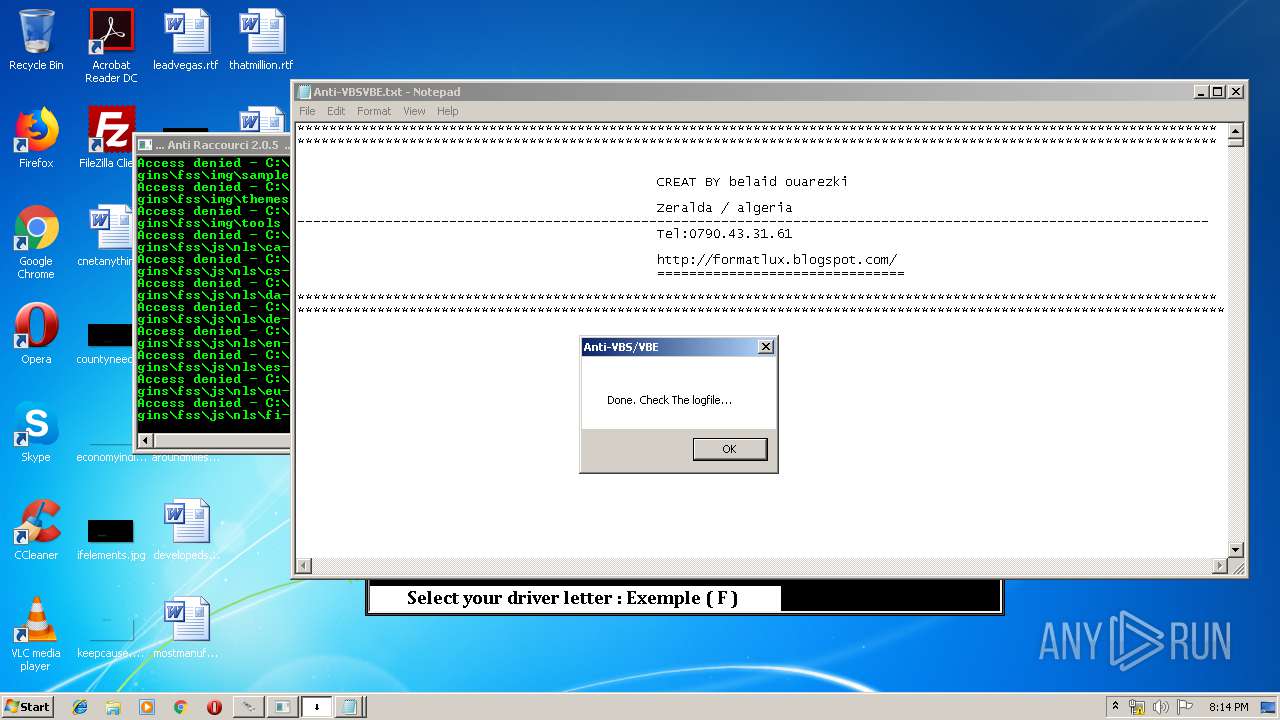Click Notepad horizontal scrollbar left arrow
The width and height of the screenshot is (1280, 720).
click(x=304, y=566)
